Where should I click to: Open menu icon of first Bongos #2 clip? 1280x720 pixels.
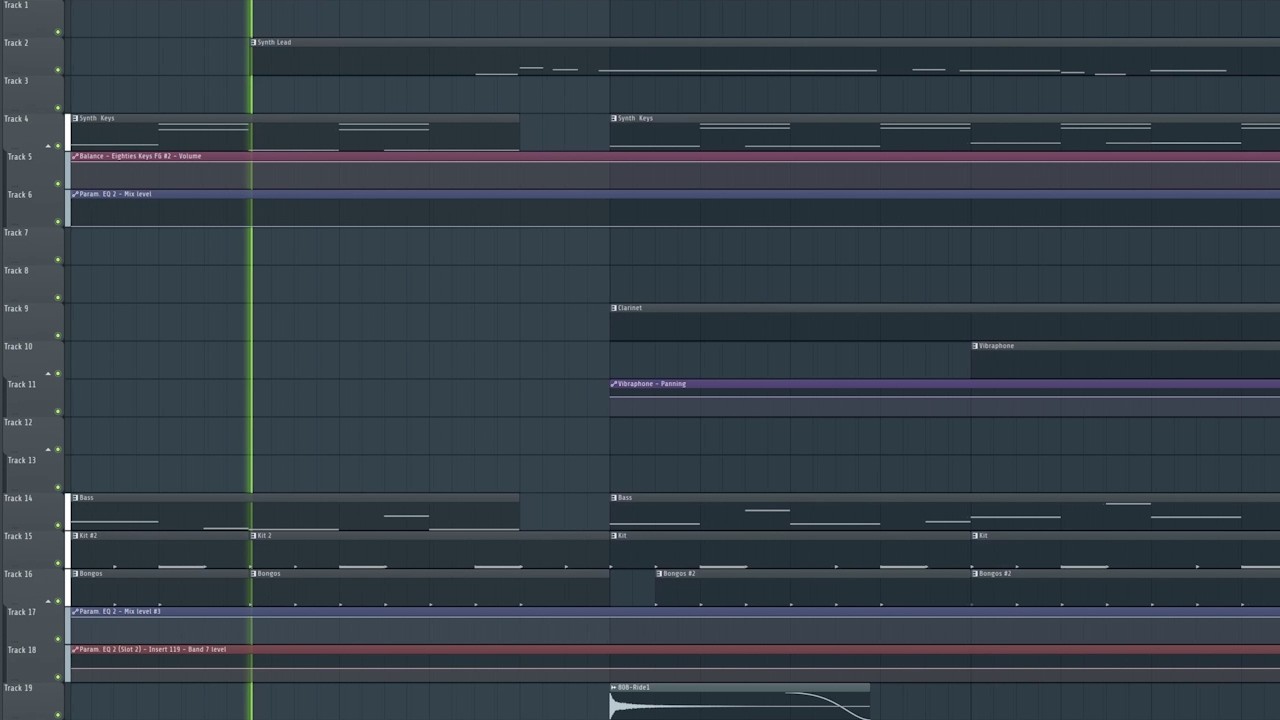pos(660,574)
